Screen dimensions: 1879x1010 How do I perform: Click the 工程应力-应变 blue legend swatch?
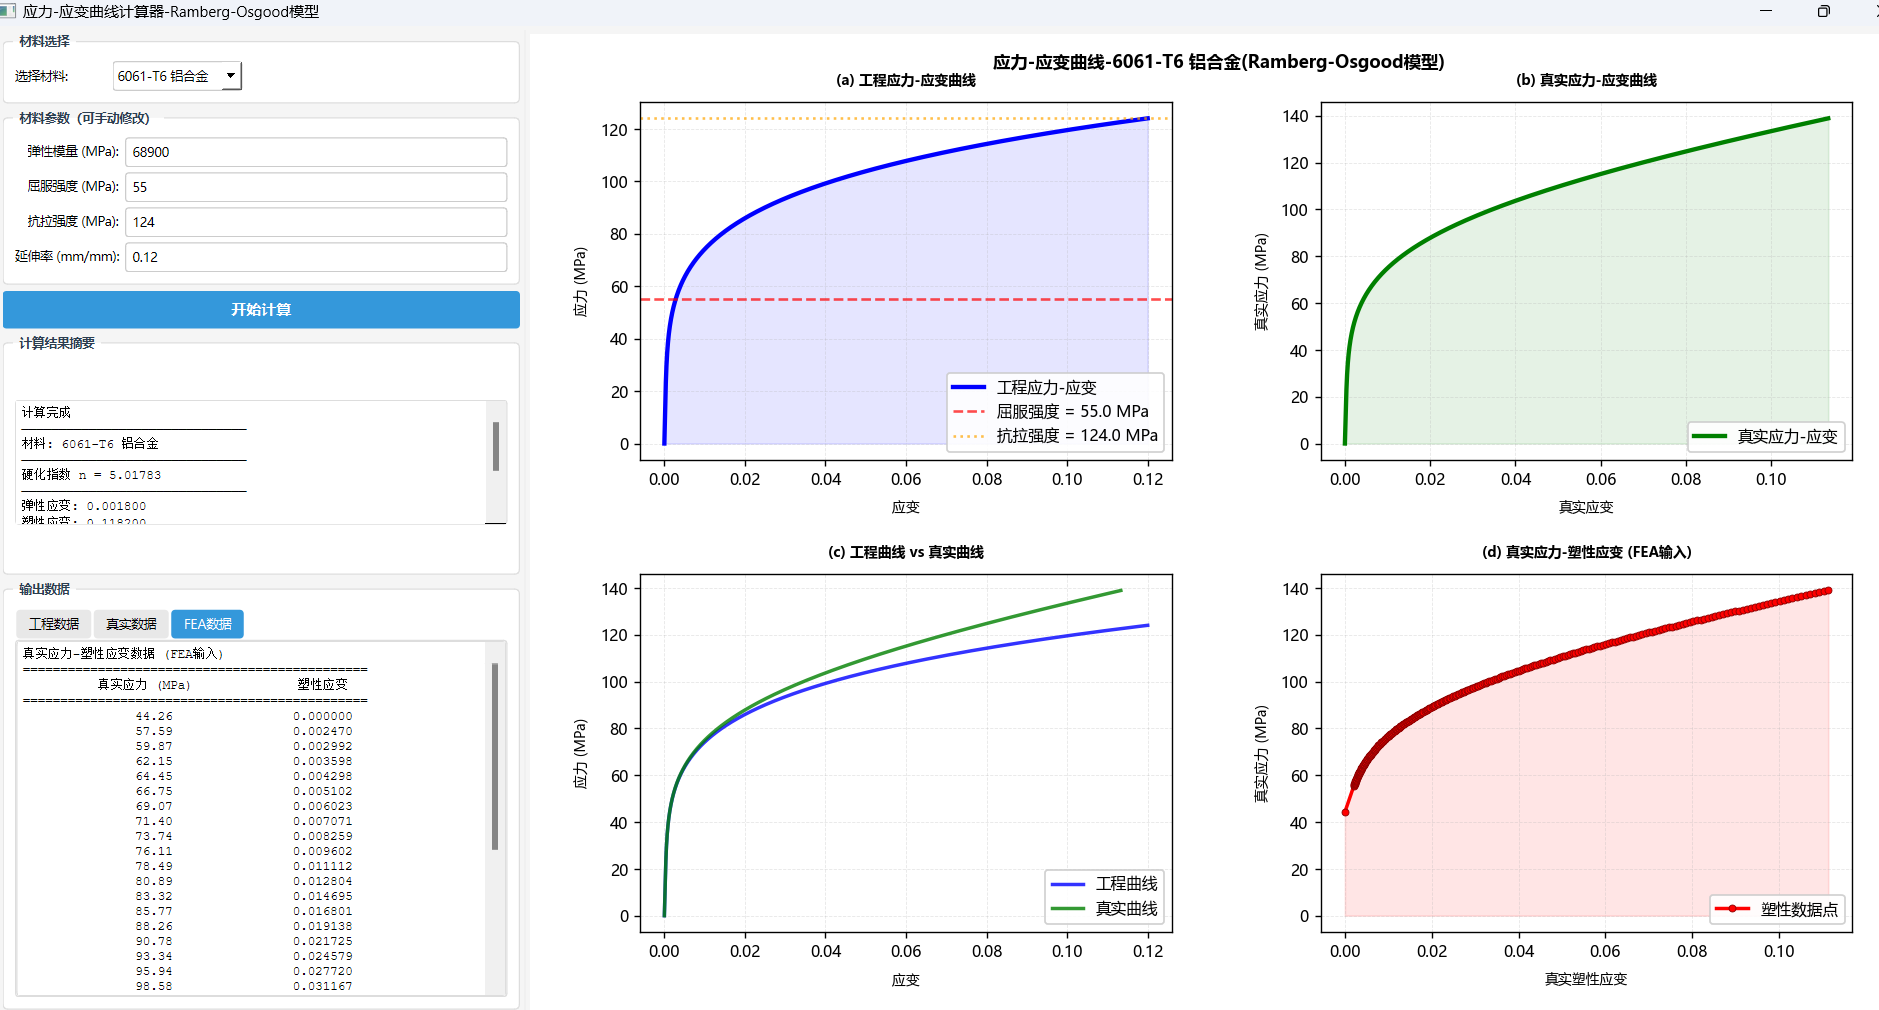[x=968, y=387]
